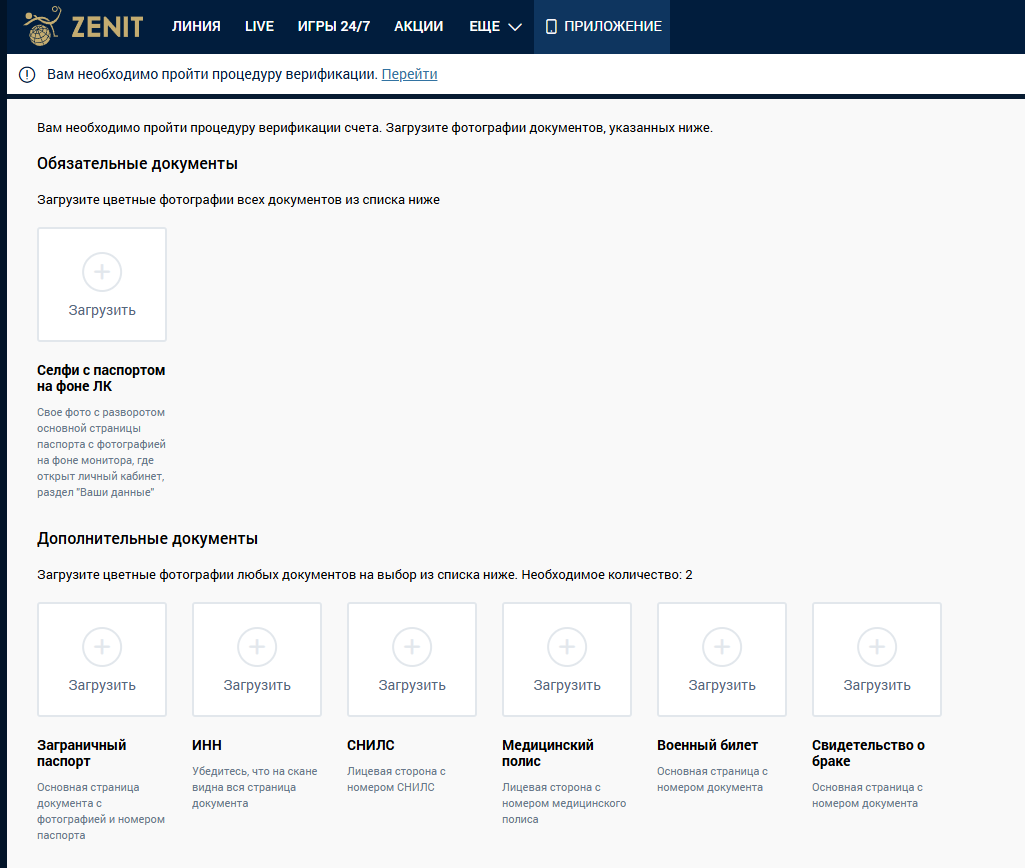Click the Zenit logo in the header
This screenshot has height=868, width=1025.
(84, 27)
